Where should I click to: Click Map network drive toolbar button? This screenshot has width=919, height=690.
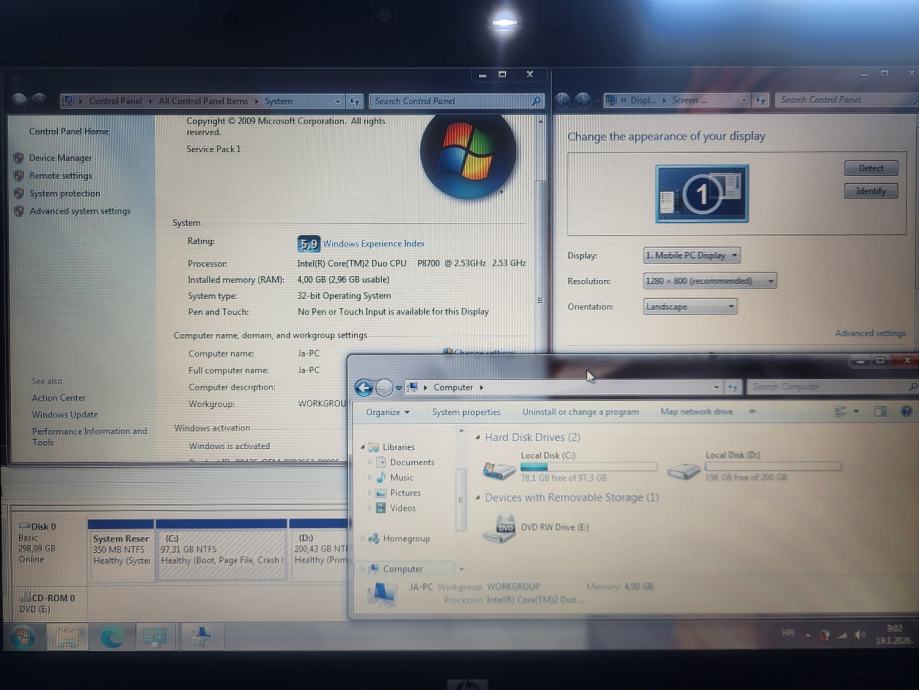tap(696, 412)
